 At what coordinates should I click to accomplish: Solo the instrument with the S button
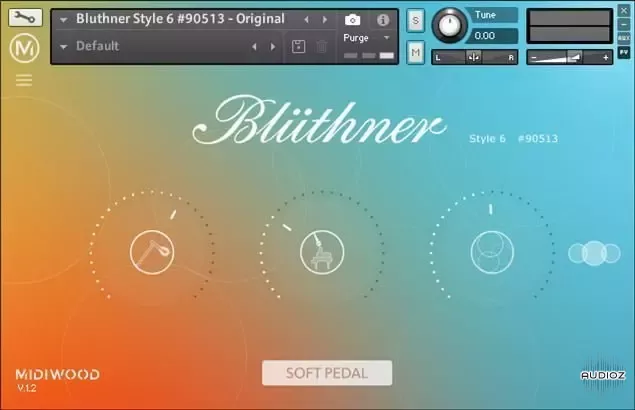click(x=416, y=20)
